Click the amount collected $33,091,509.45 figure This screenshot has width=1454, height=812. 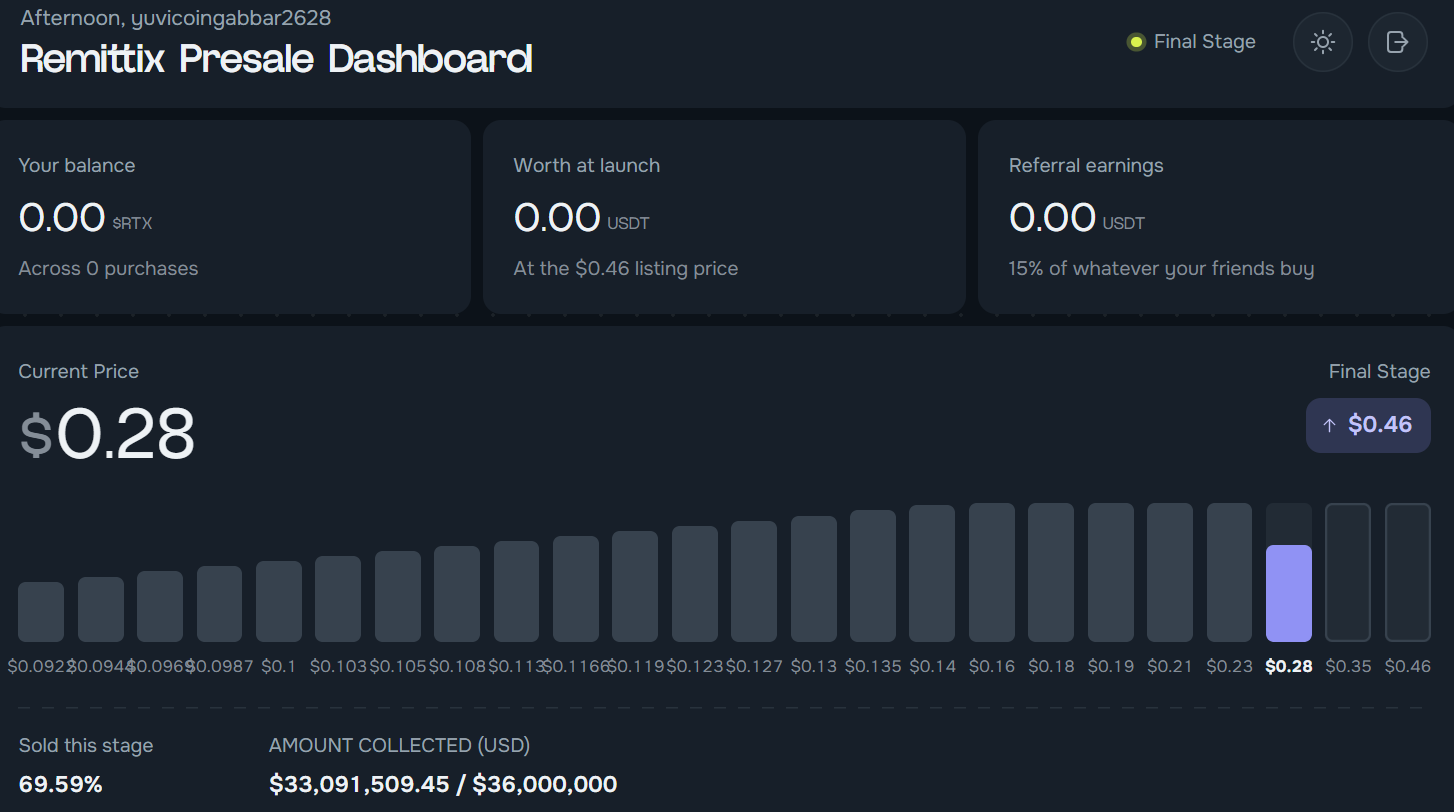359,784
